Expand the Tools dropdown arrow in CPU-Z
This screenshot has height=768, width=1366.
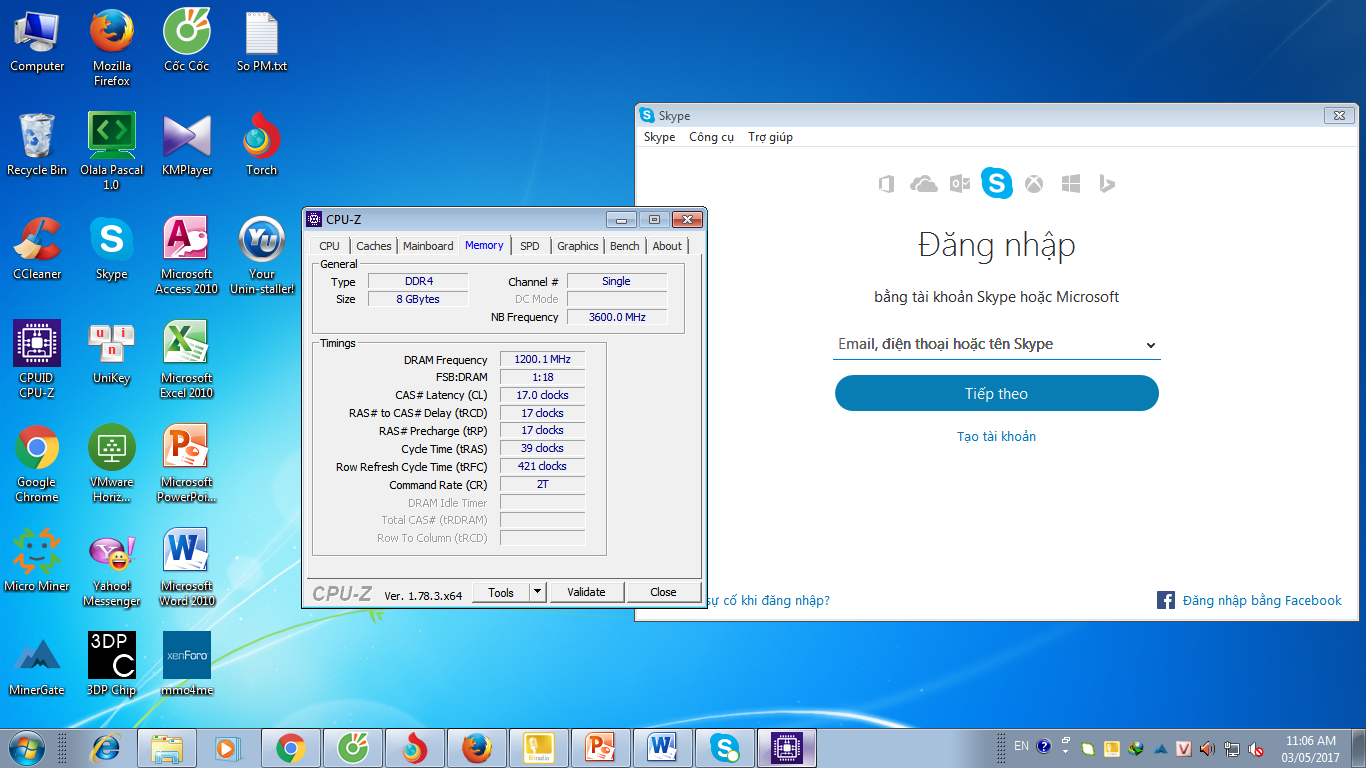point(537,592)
